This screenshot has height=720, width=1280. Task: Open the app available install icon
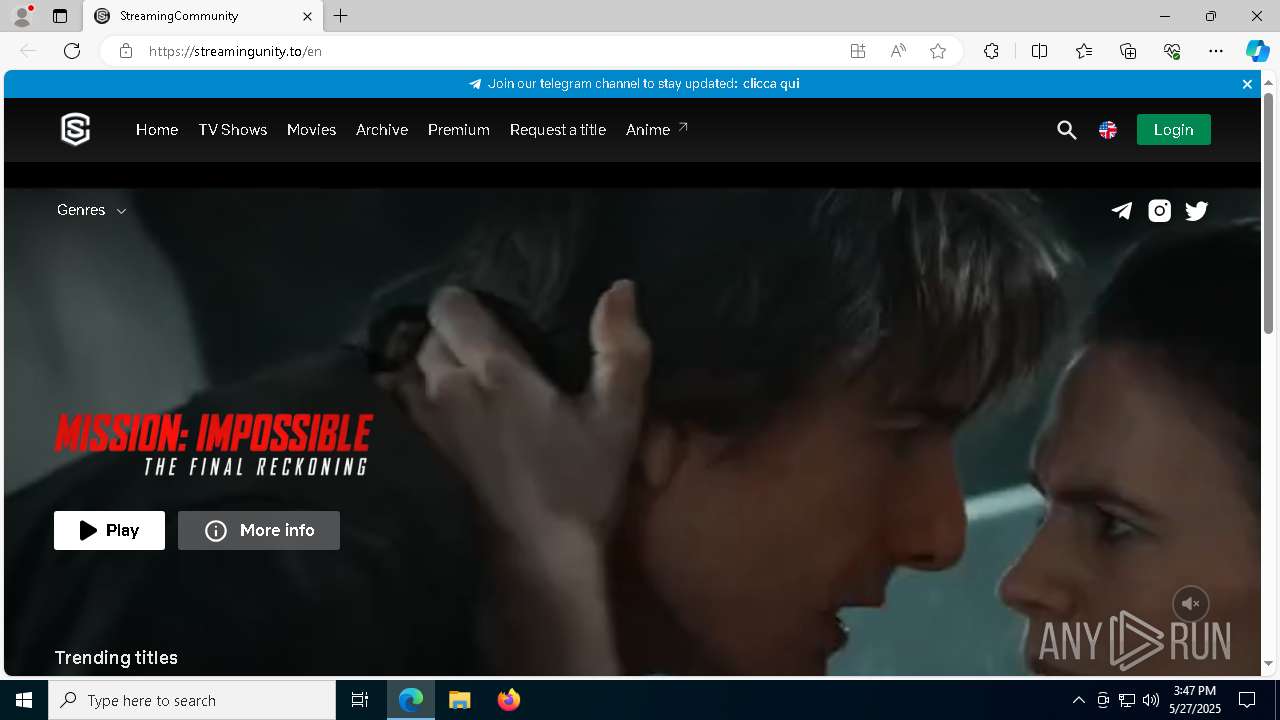coord(858,51)
